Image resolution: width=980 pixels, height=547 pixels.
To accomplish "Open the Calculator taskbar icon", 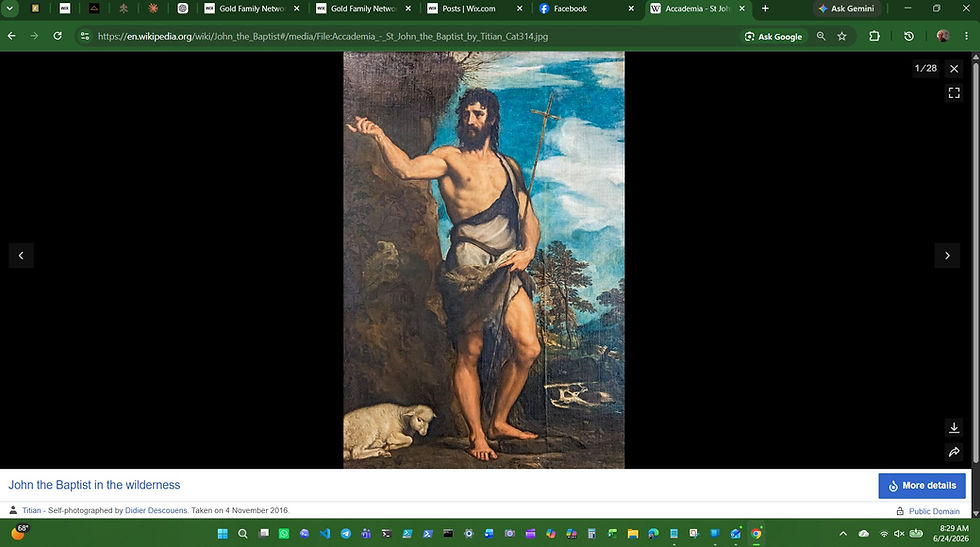I will pos(592,534).
